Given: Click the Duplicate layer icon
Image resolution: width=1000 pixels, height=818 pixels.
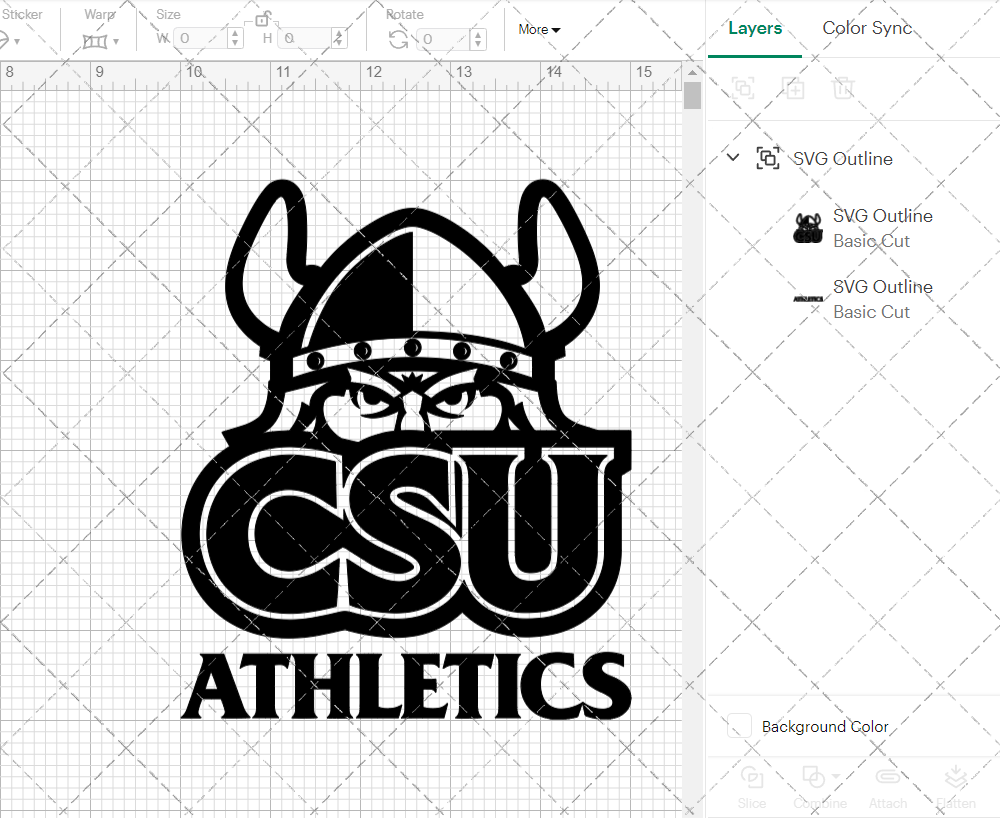Looking at the screenshot, I should click(x=794, y=88).
